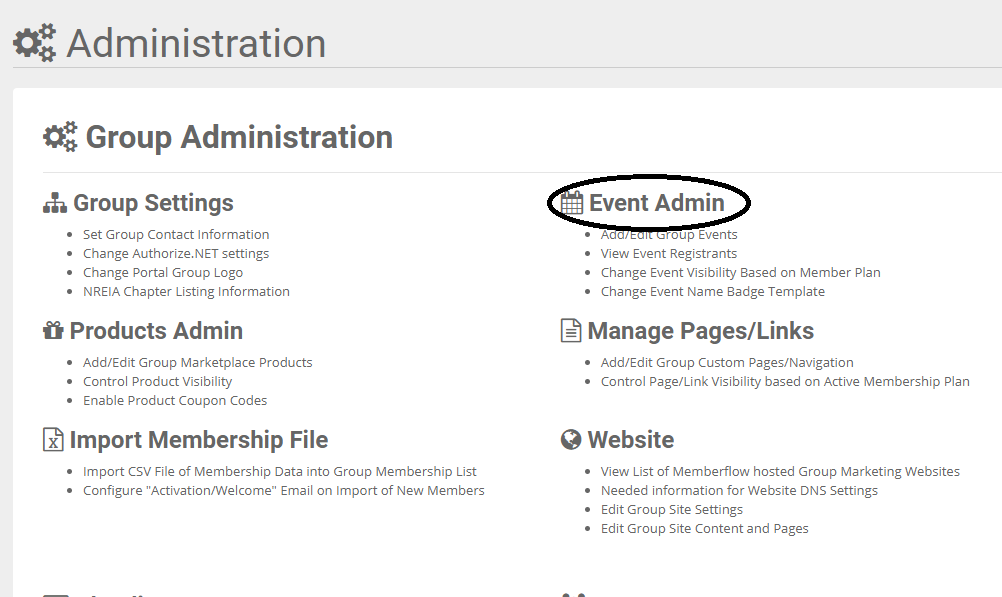This screenshot has height=597, width=1002.
Task: Select the document icon next to Manage Pages/Links
Action: (571, 330)
